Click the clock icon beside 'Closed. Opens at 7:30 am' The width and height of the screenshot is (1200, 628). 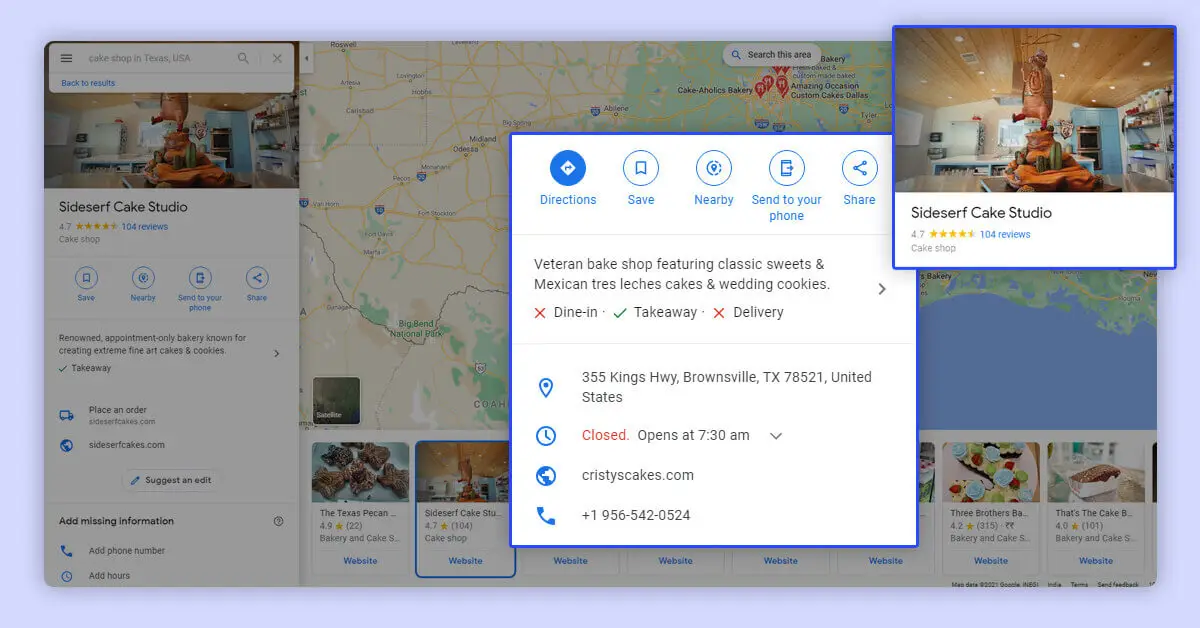tap(546, 436)
